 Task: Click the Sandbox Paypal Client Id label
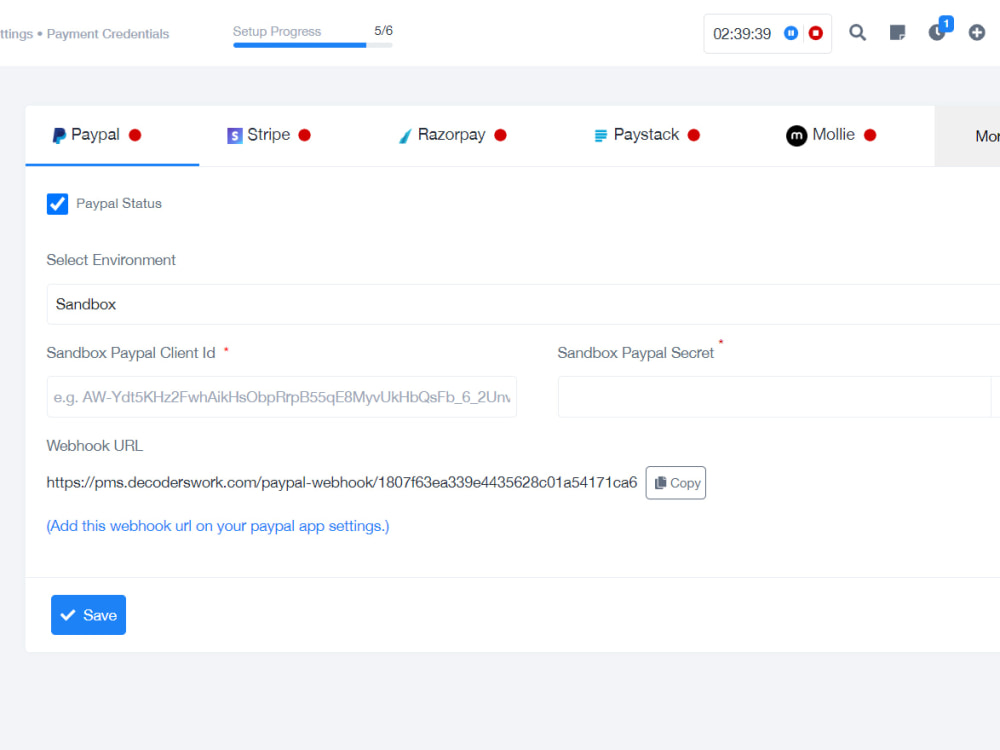(131, 353)
